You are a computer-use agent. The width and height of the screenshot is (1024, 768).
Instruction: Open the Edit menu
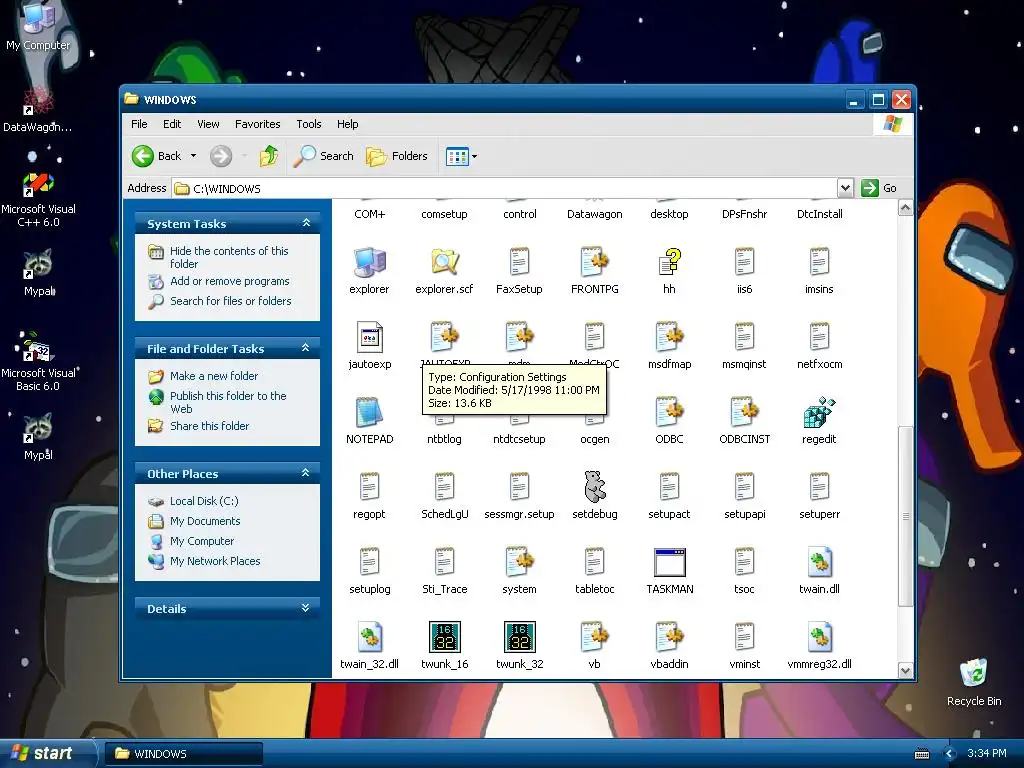(172, 124)
